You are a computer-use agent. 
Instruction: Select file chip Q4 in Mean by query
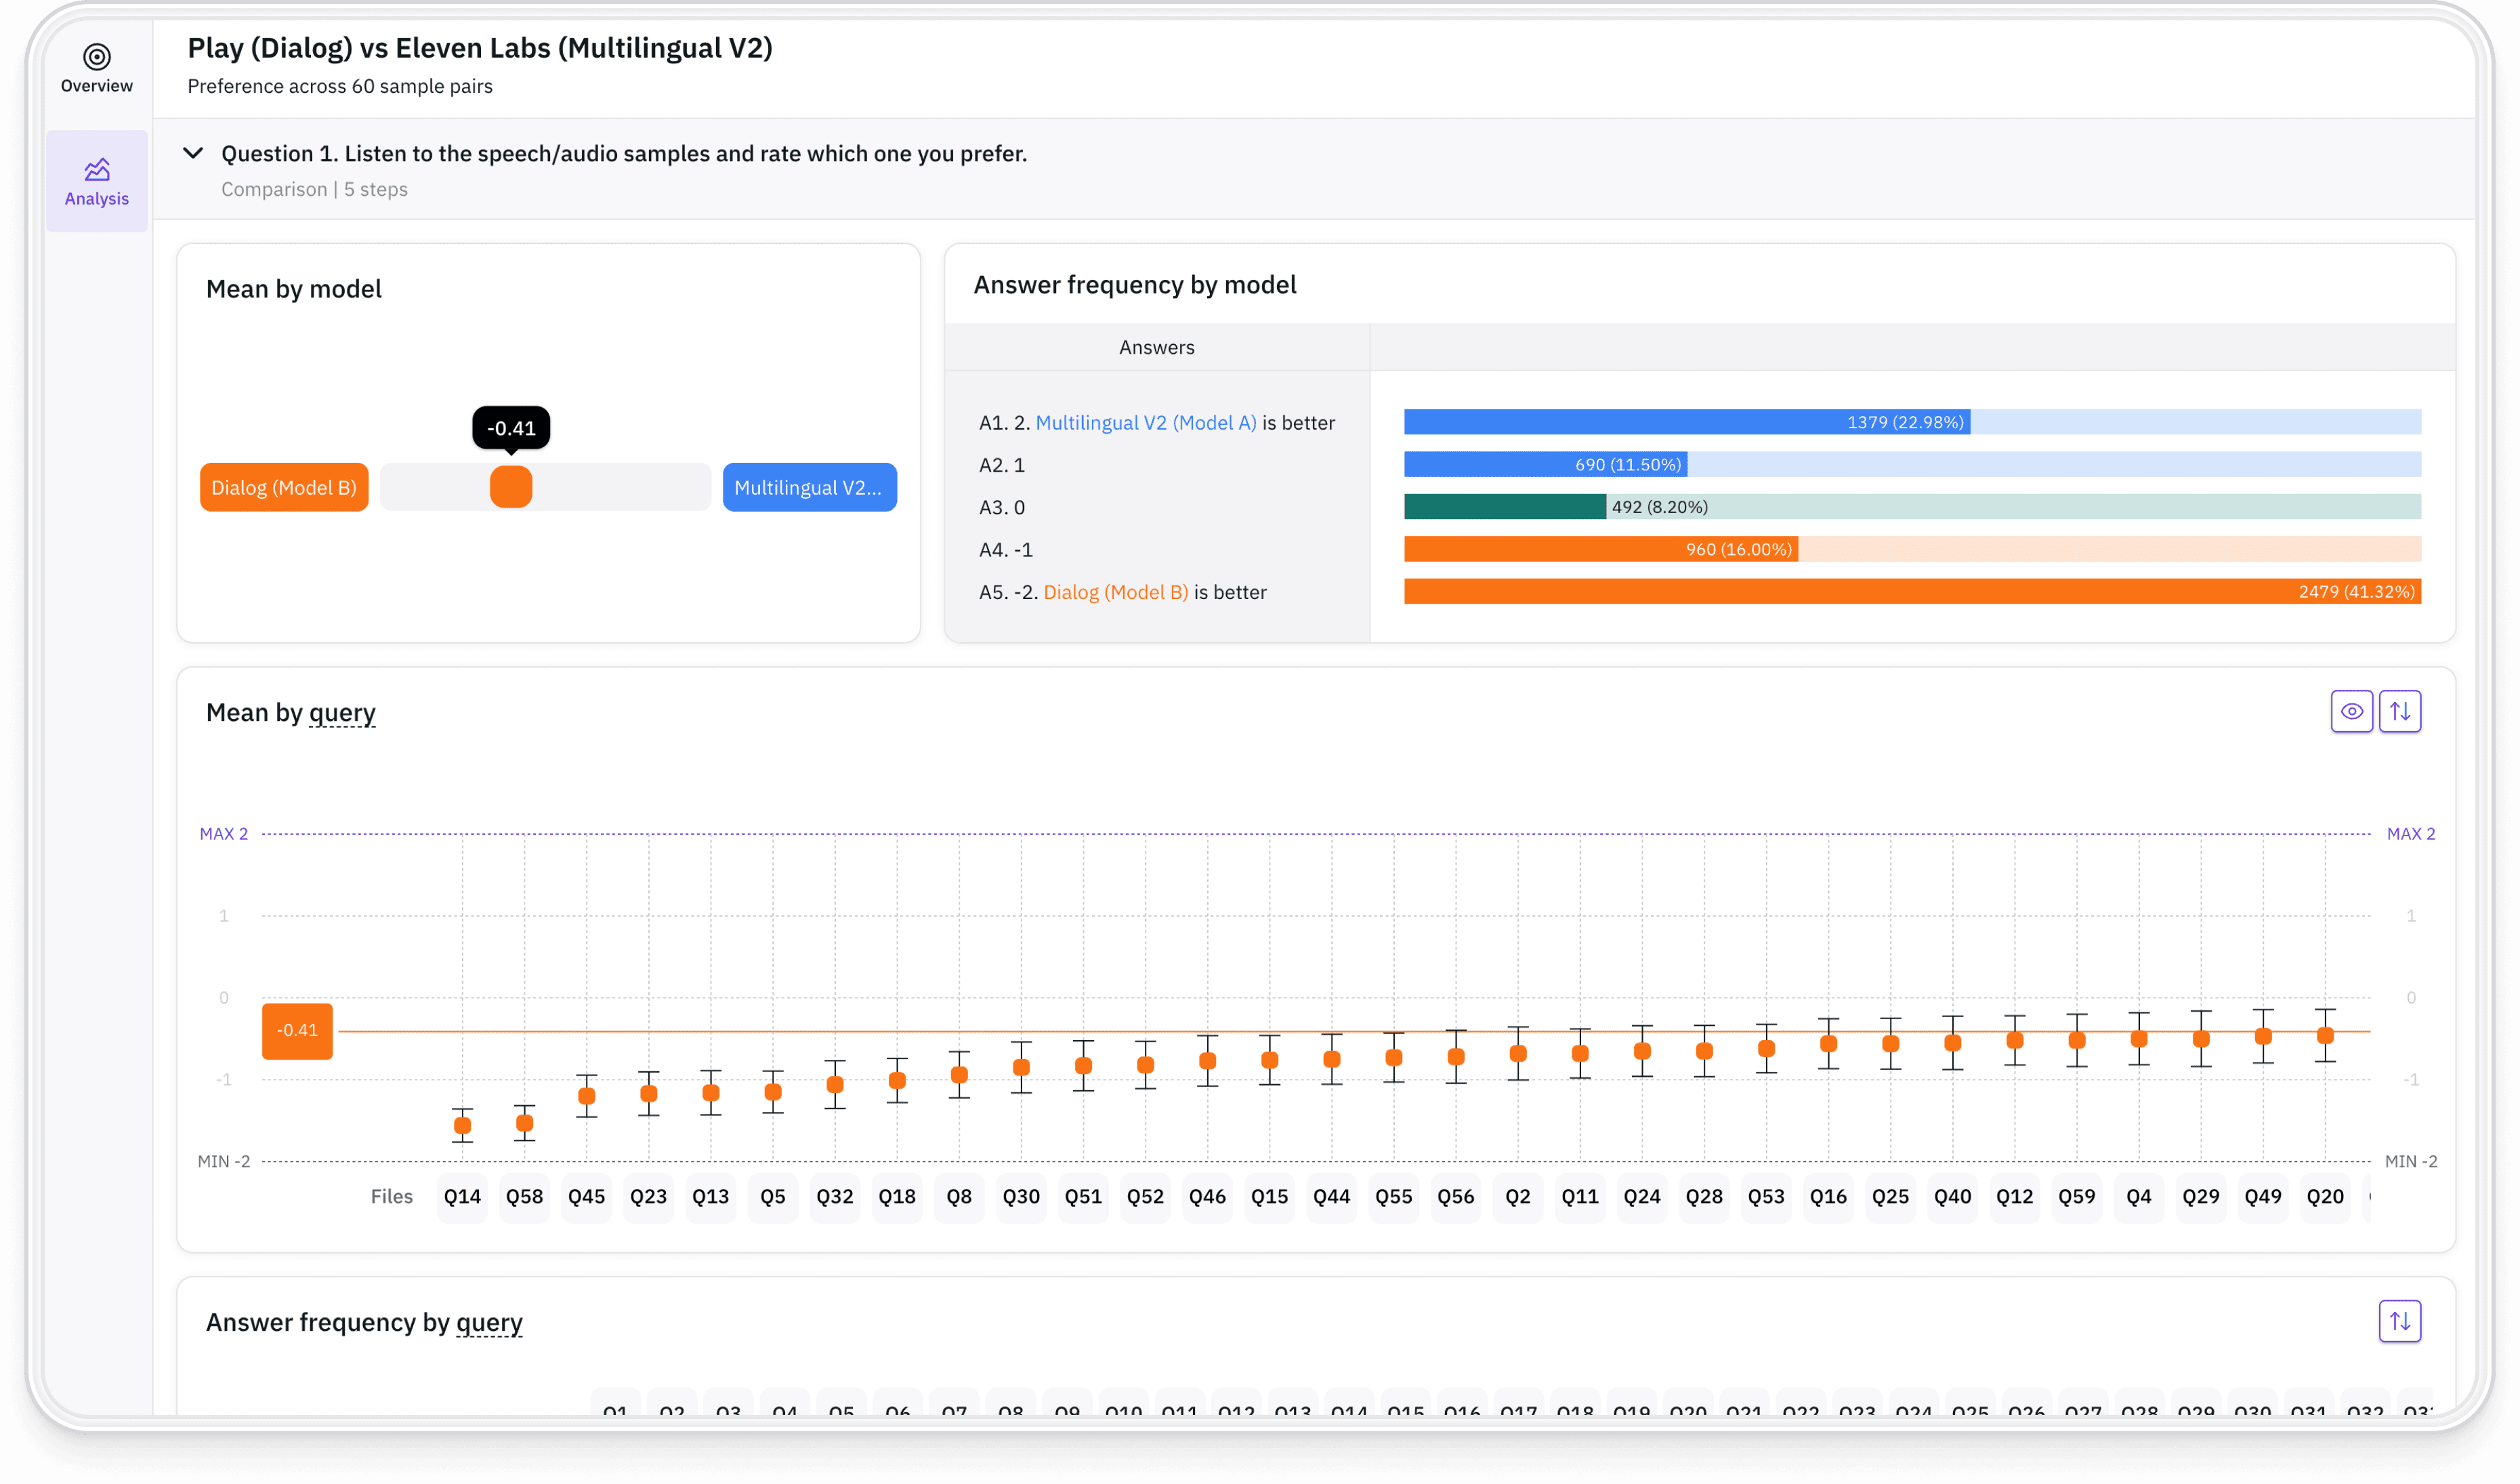click(x=2139, y=1196)
